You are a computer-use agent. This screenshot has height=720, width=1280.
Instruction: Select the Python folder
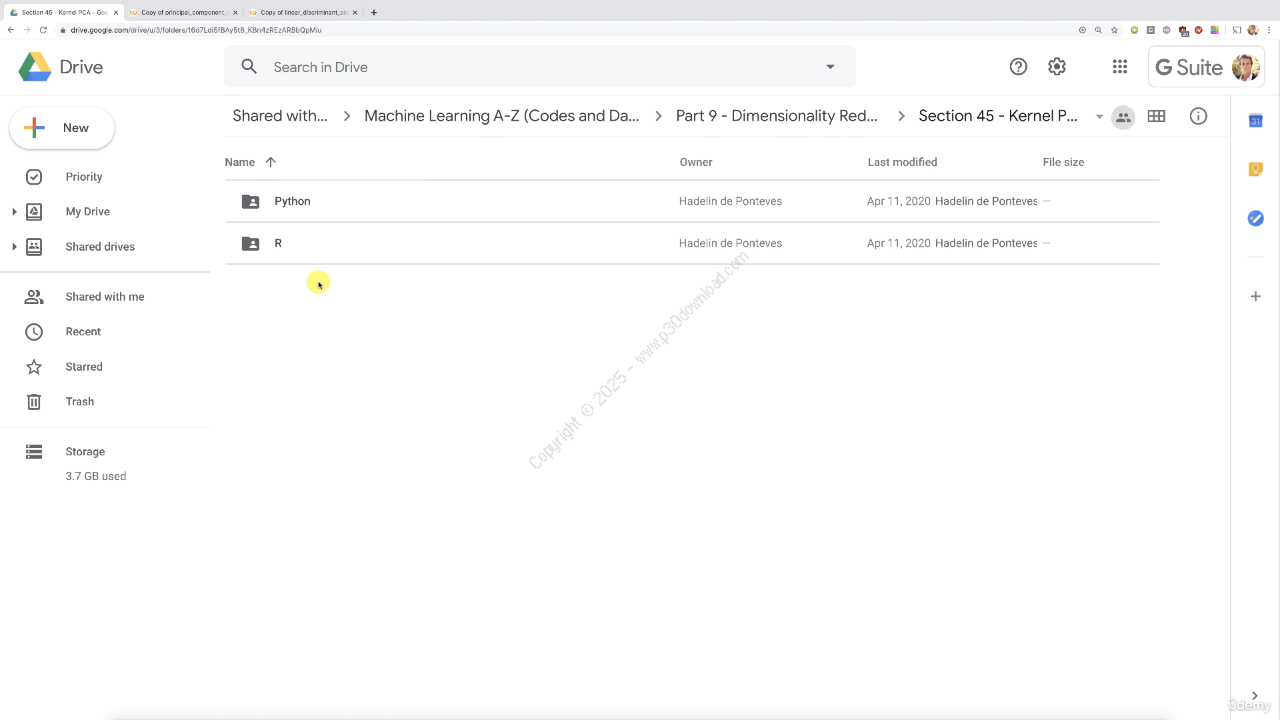tap(292, 201)
